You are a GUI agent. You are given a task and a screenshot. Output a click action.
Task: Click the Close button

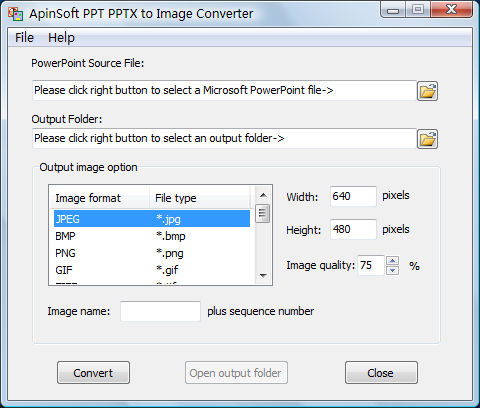tap(381, 373)
